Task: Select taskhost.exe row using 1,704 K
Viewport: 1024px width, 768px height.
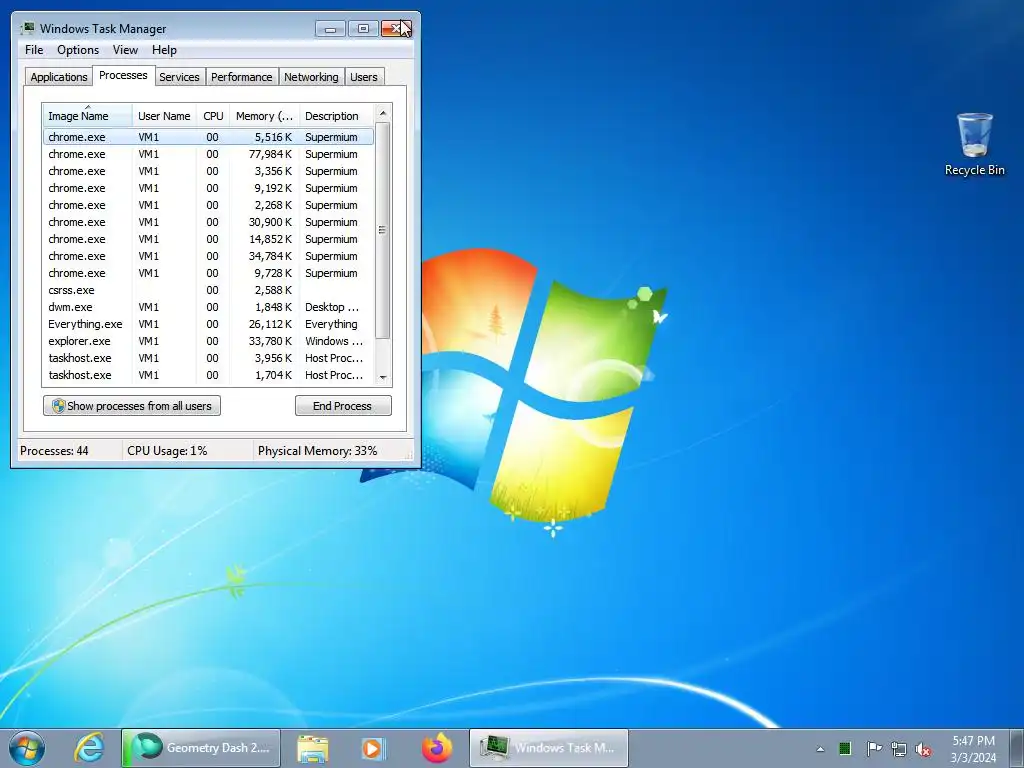Action: click(208, 375)
